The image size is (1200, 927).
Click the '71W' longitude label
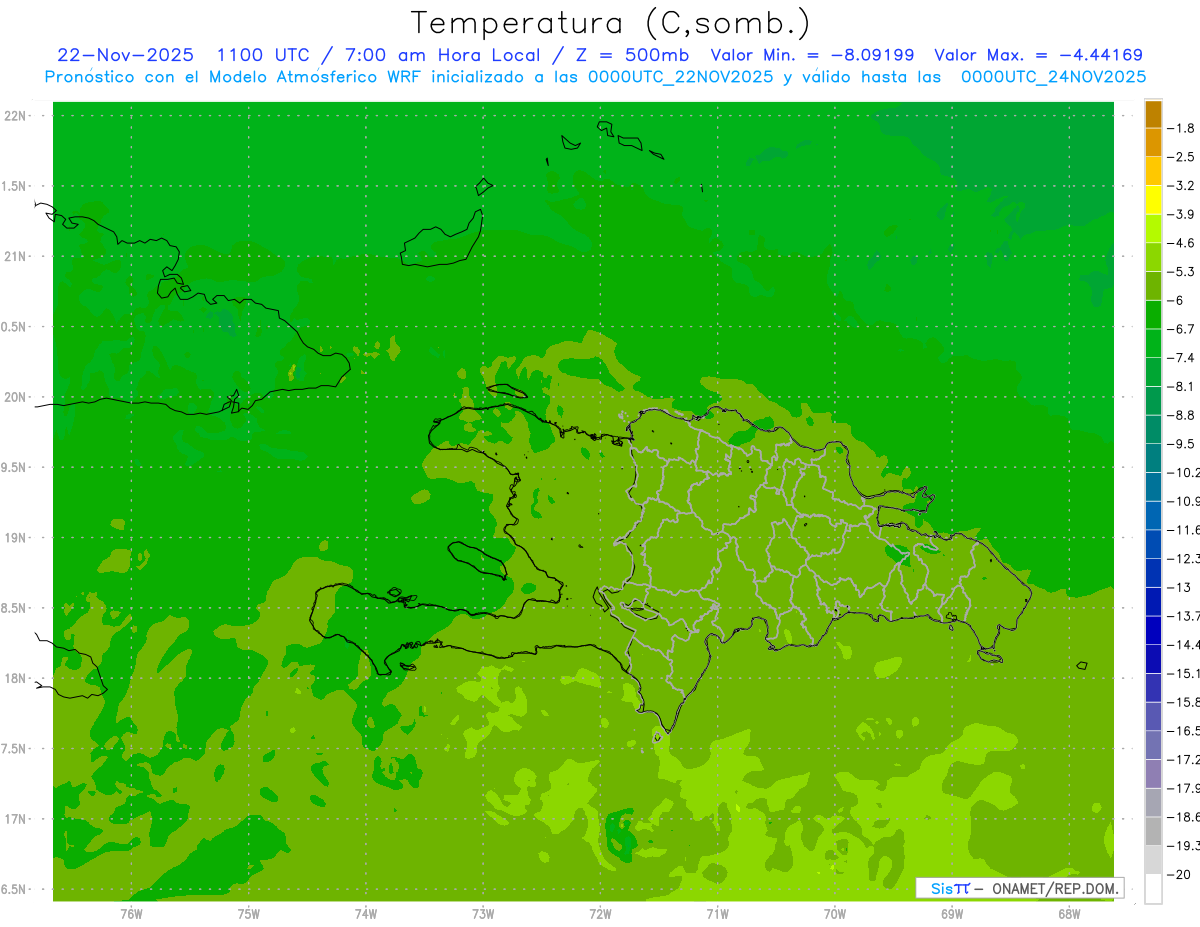pos(717,914)
